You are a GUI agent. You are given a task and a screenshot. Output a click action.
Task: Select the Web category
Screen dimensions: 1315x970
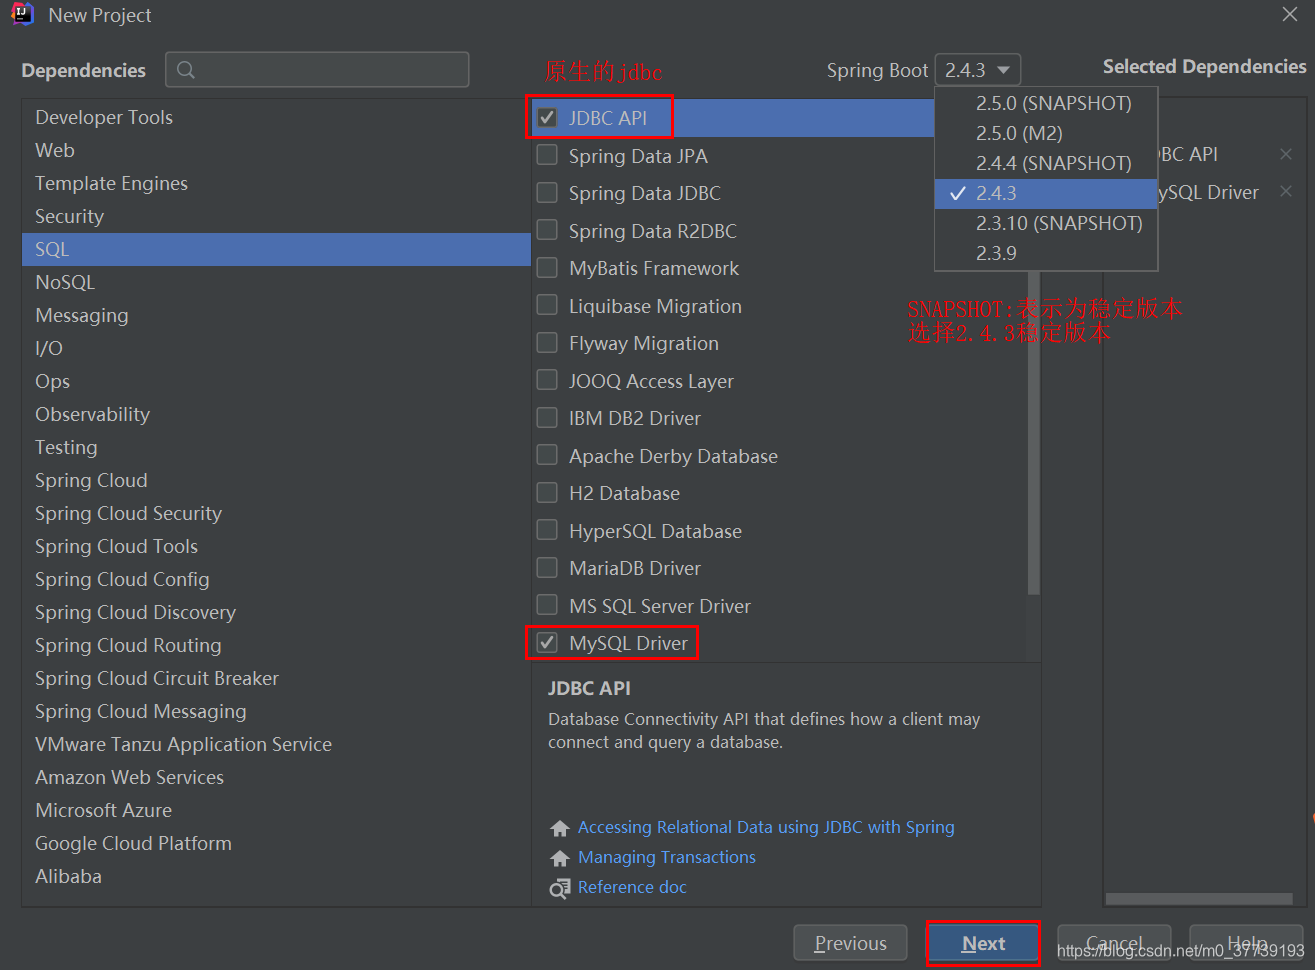tap(276, 150)
